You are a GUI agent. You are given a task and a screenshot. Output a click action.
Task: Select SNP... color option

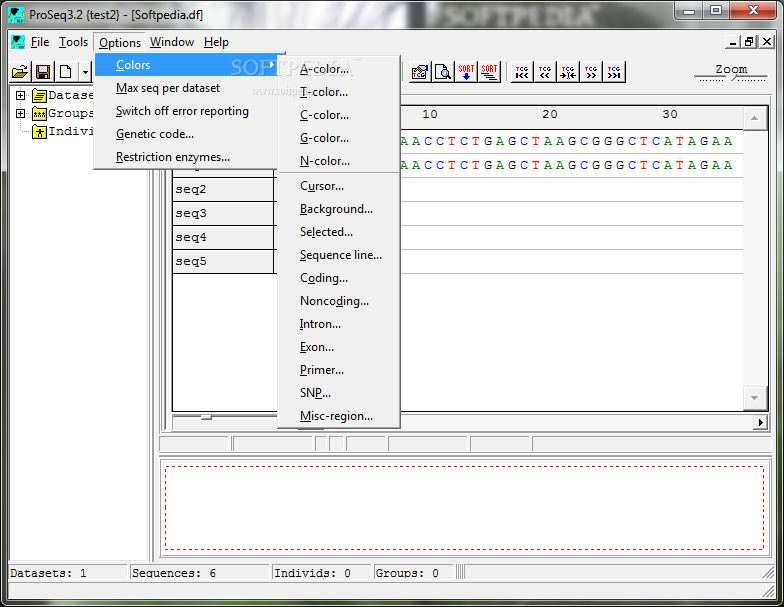pyautogui.click(x=339, y=393)
